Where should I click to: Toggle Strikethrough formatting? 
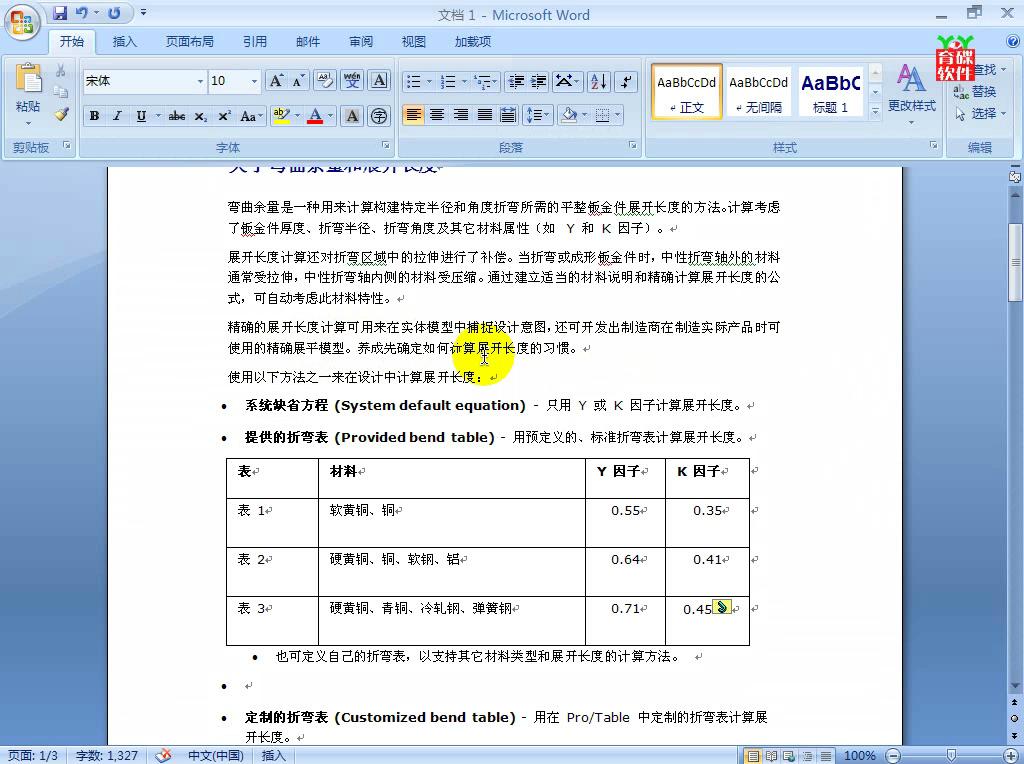(176, 116)
